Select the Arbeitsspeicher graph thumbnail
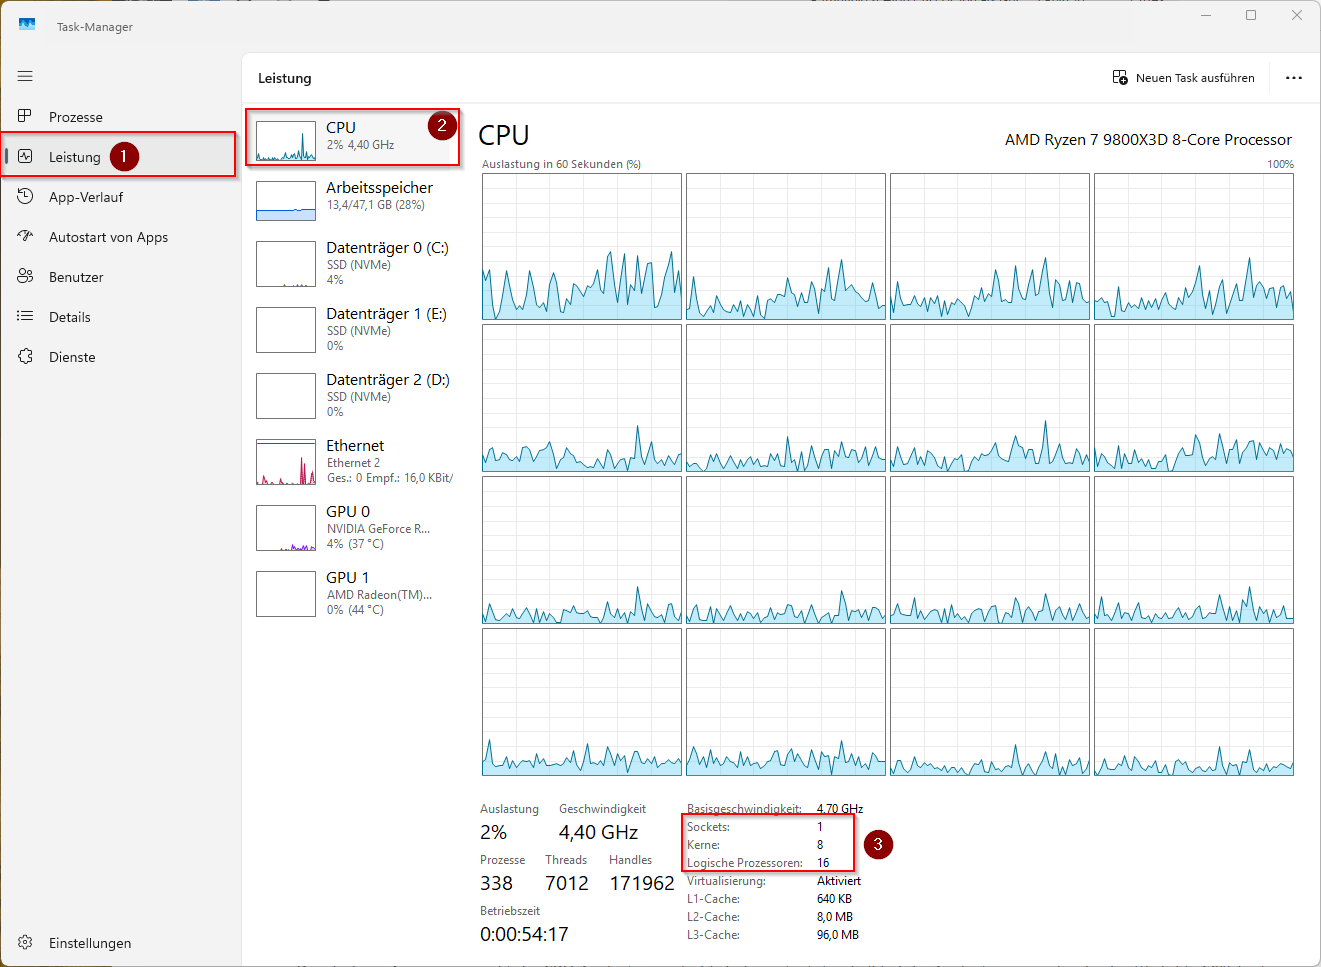The width and height of the screenshot is (1321, 967). click(x=286, y=201)
